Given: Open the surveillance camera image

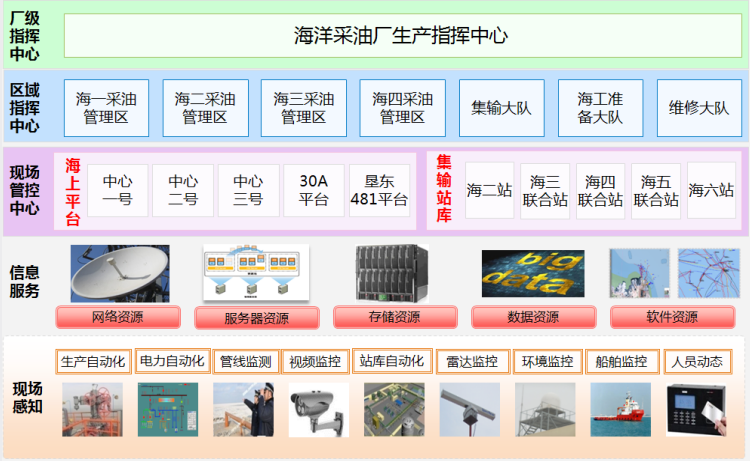Looking at the screenshot, I should [316, 410].
